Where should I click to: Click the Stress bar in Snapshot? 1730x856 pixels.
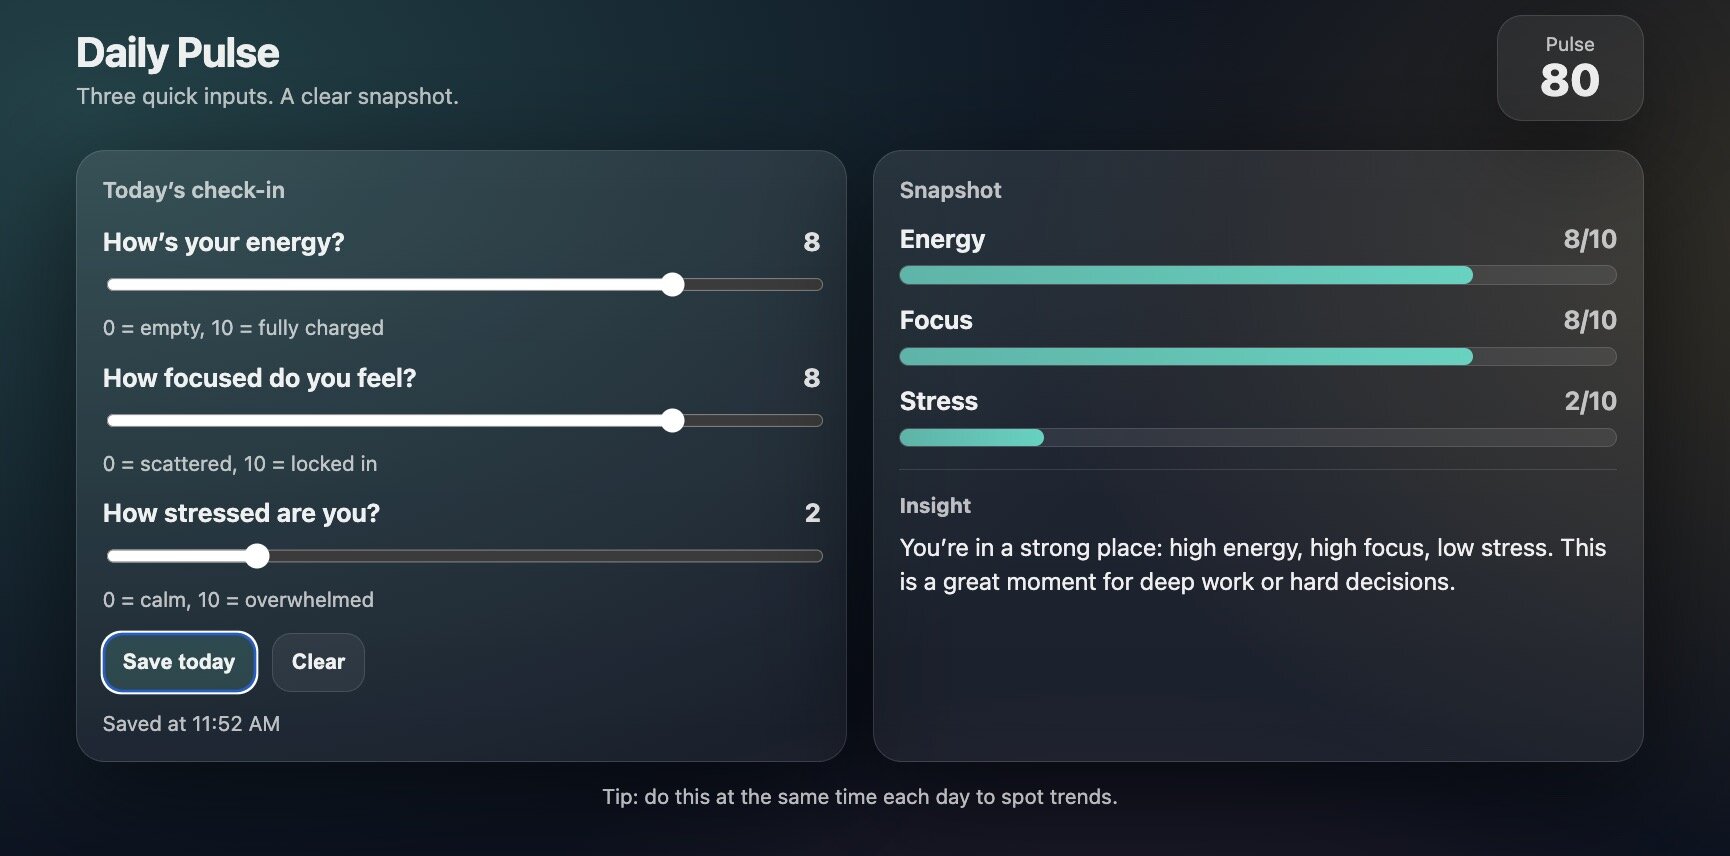pos(1257,438)
